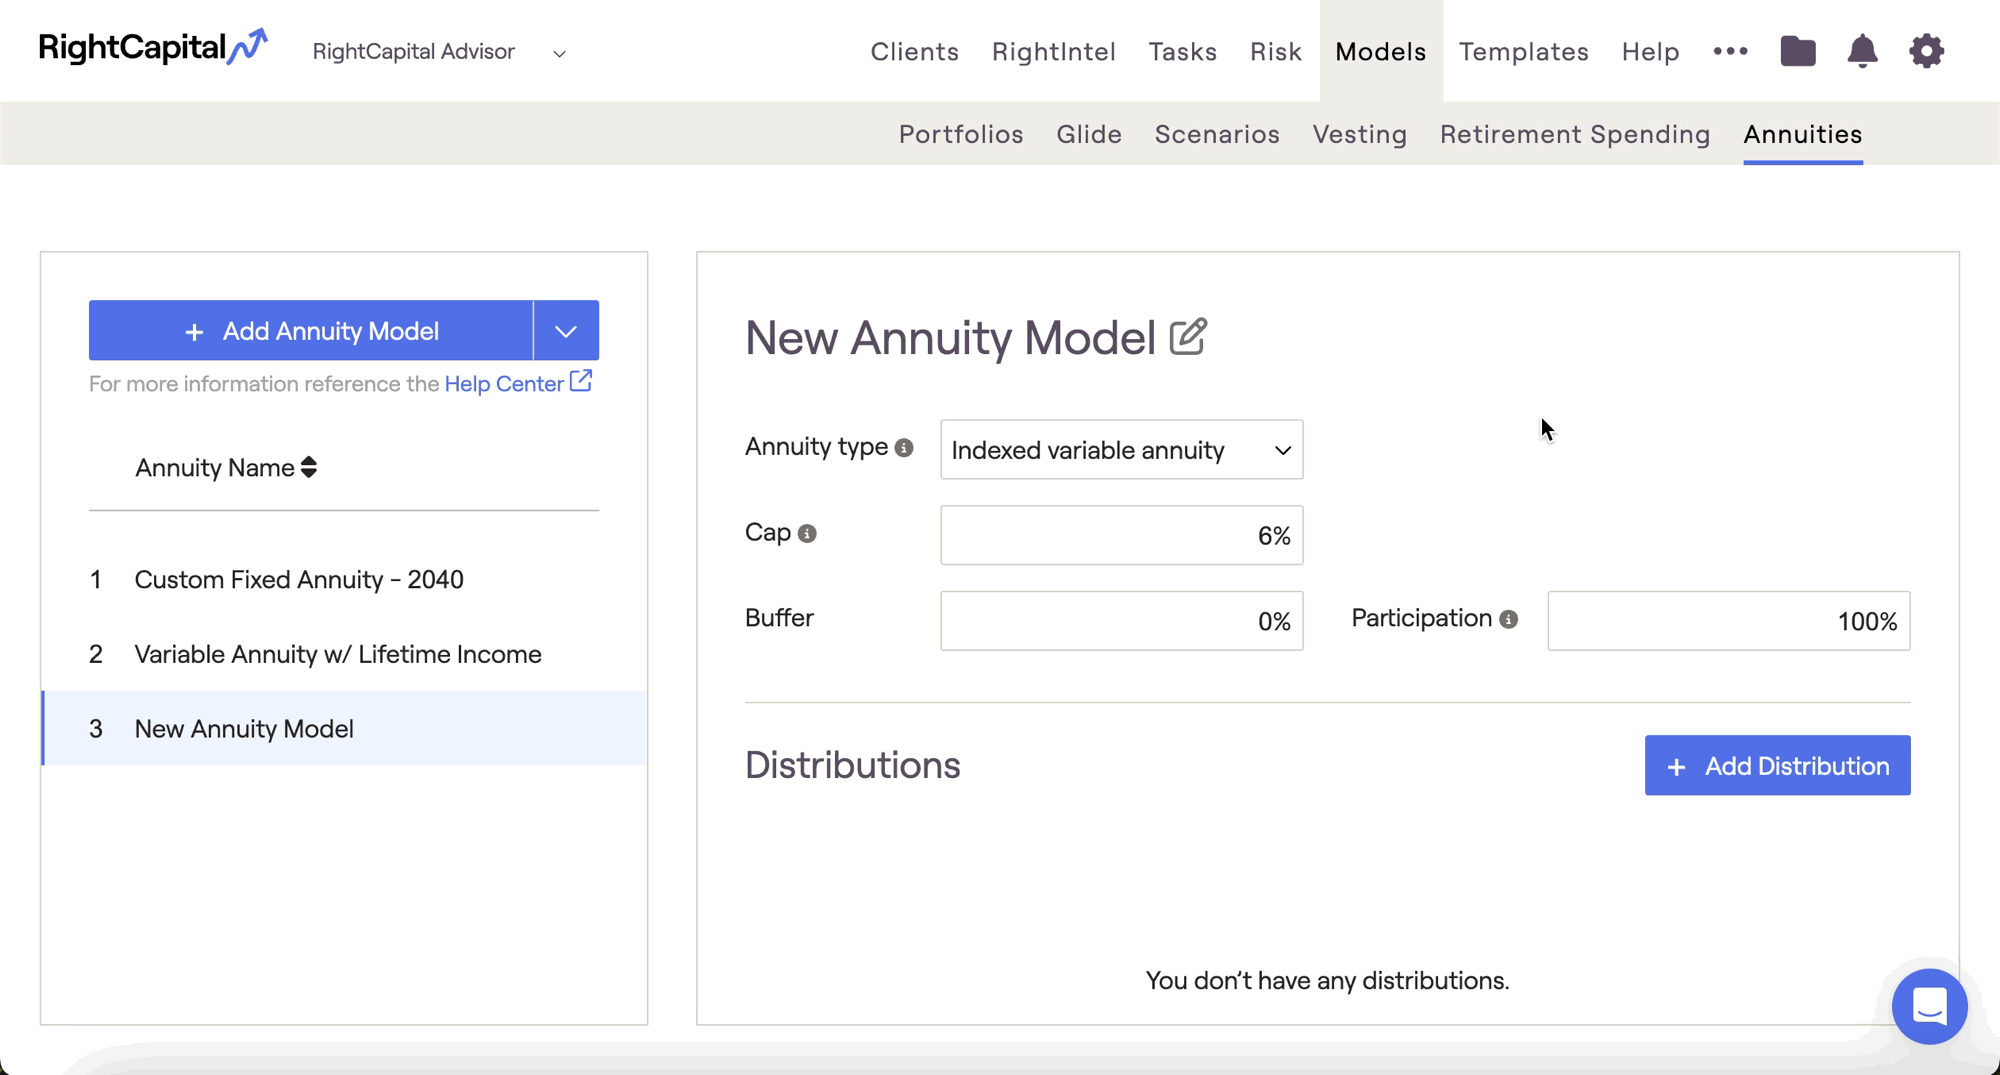Expand the Add Annuity Model dropdown arrow
The width and height of the screenshot is (2000, 1075).
coord(566,331)
